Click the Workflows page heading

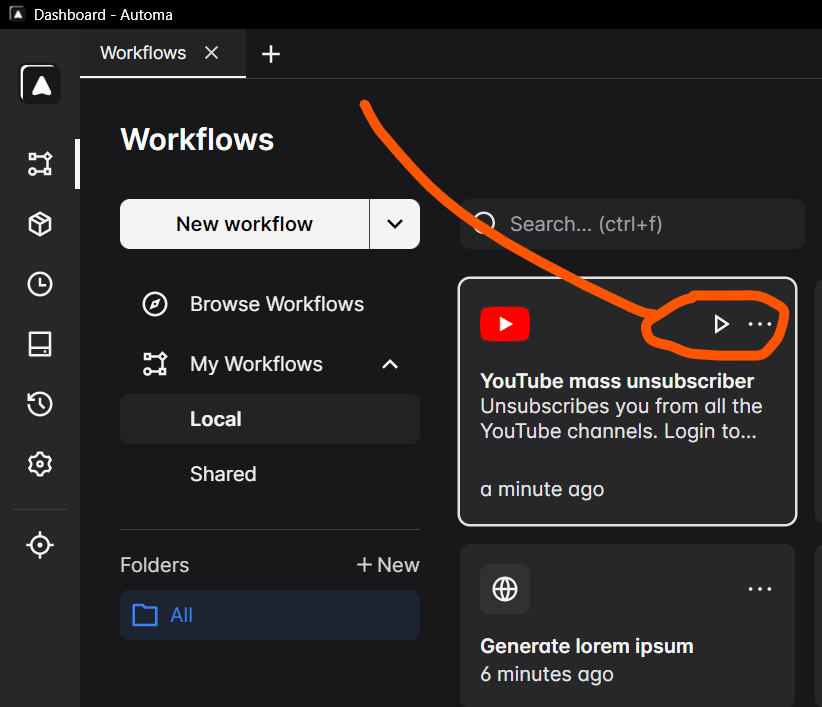197,139
